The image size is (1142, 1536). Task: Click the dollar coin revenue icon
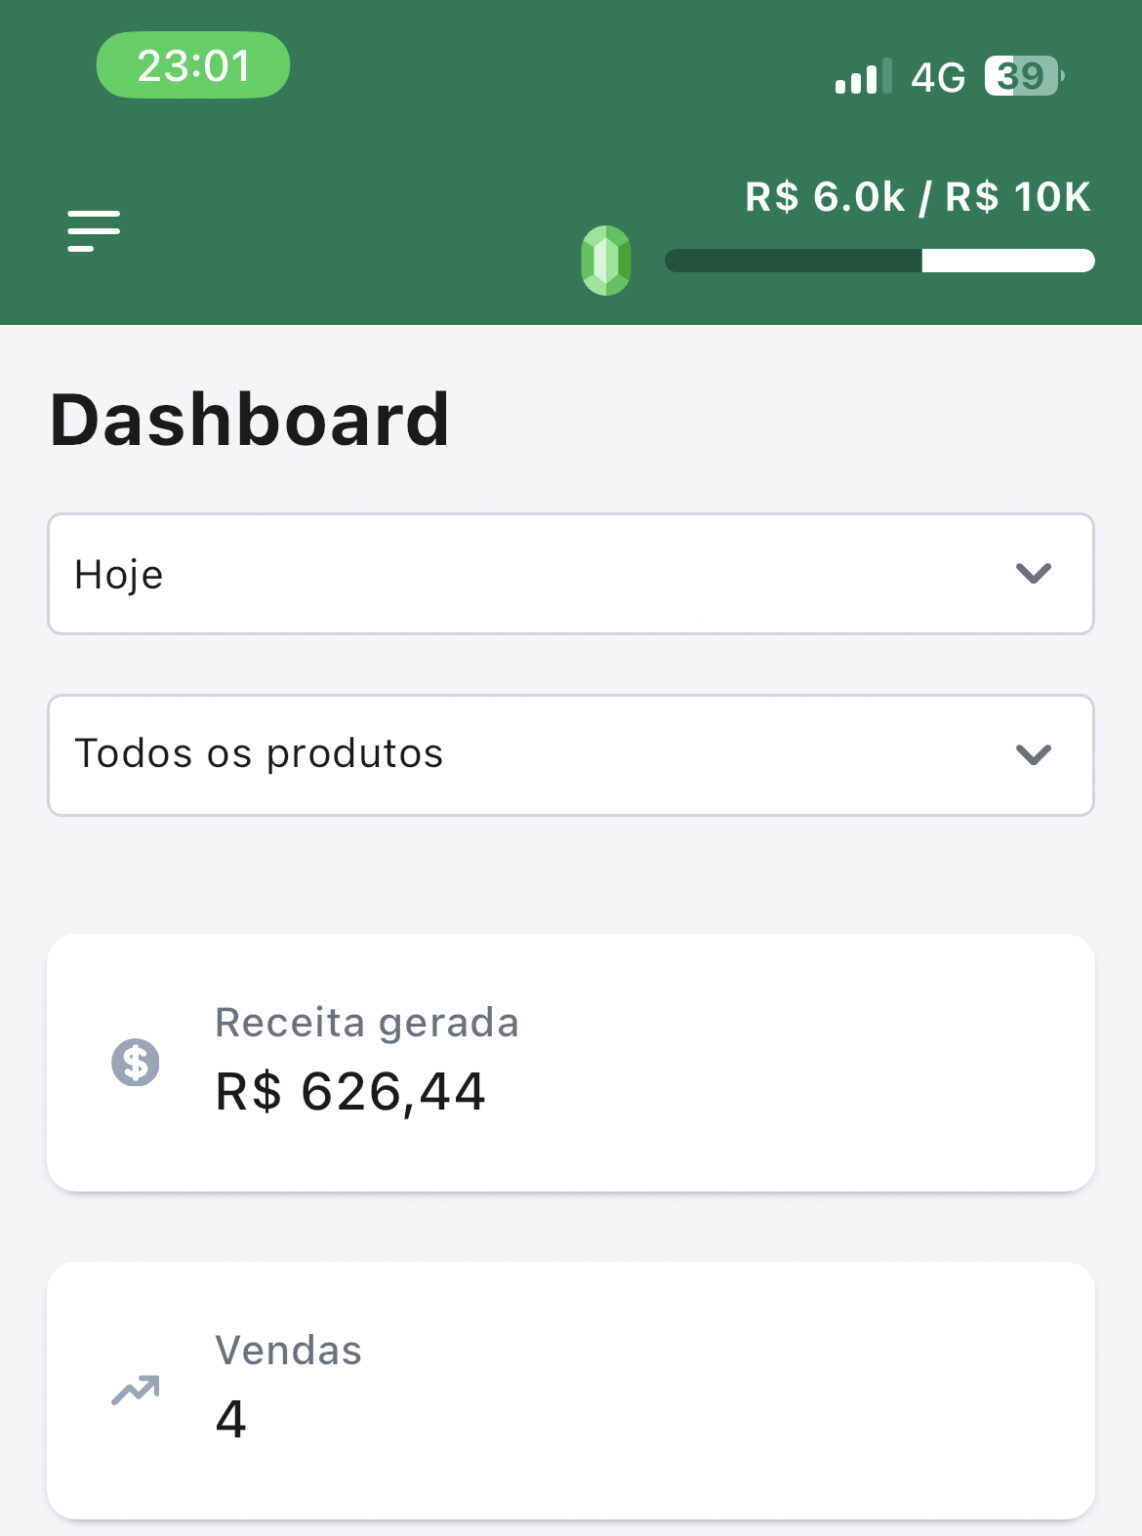click(x=135, y=1062)
